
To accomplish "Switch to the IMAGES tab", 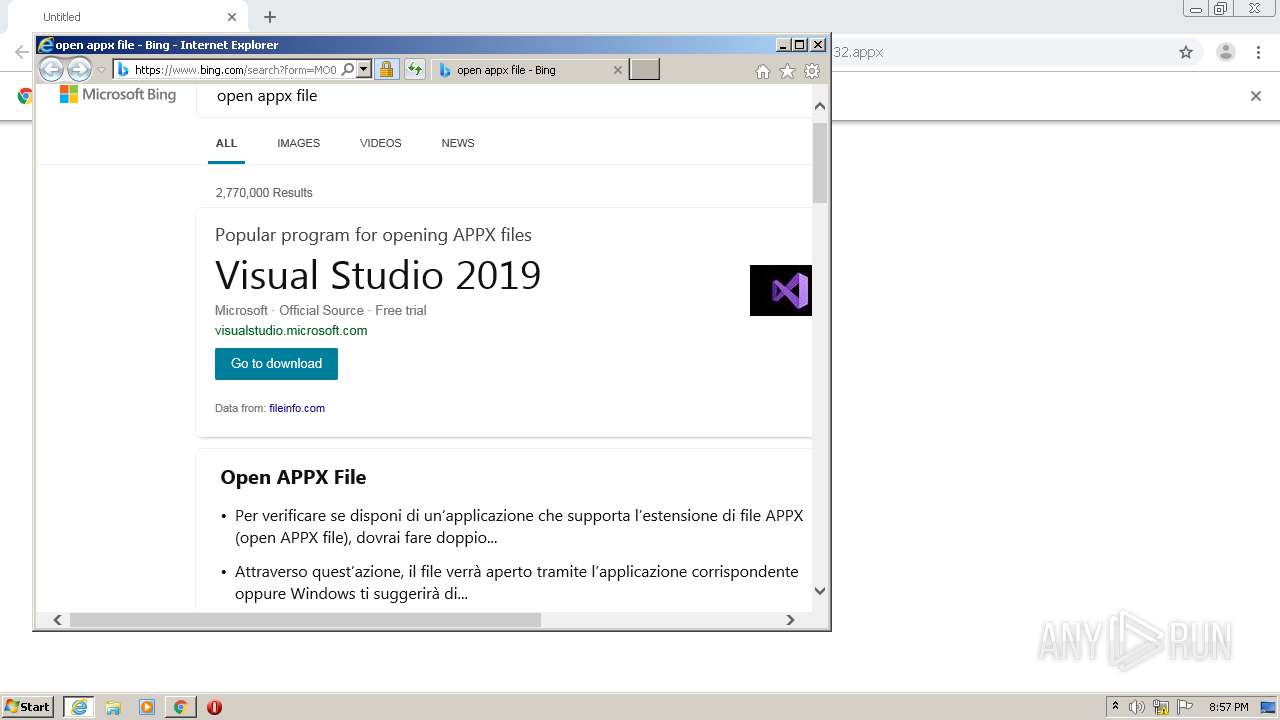I will pos(298,143).
